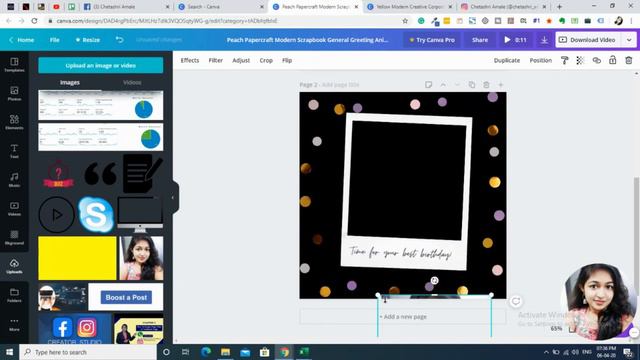Screen dimensions: 640x360
Task: Click the Windows taskbar search box
Action: [88, 352]
